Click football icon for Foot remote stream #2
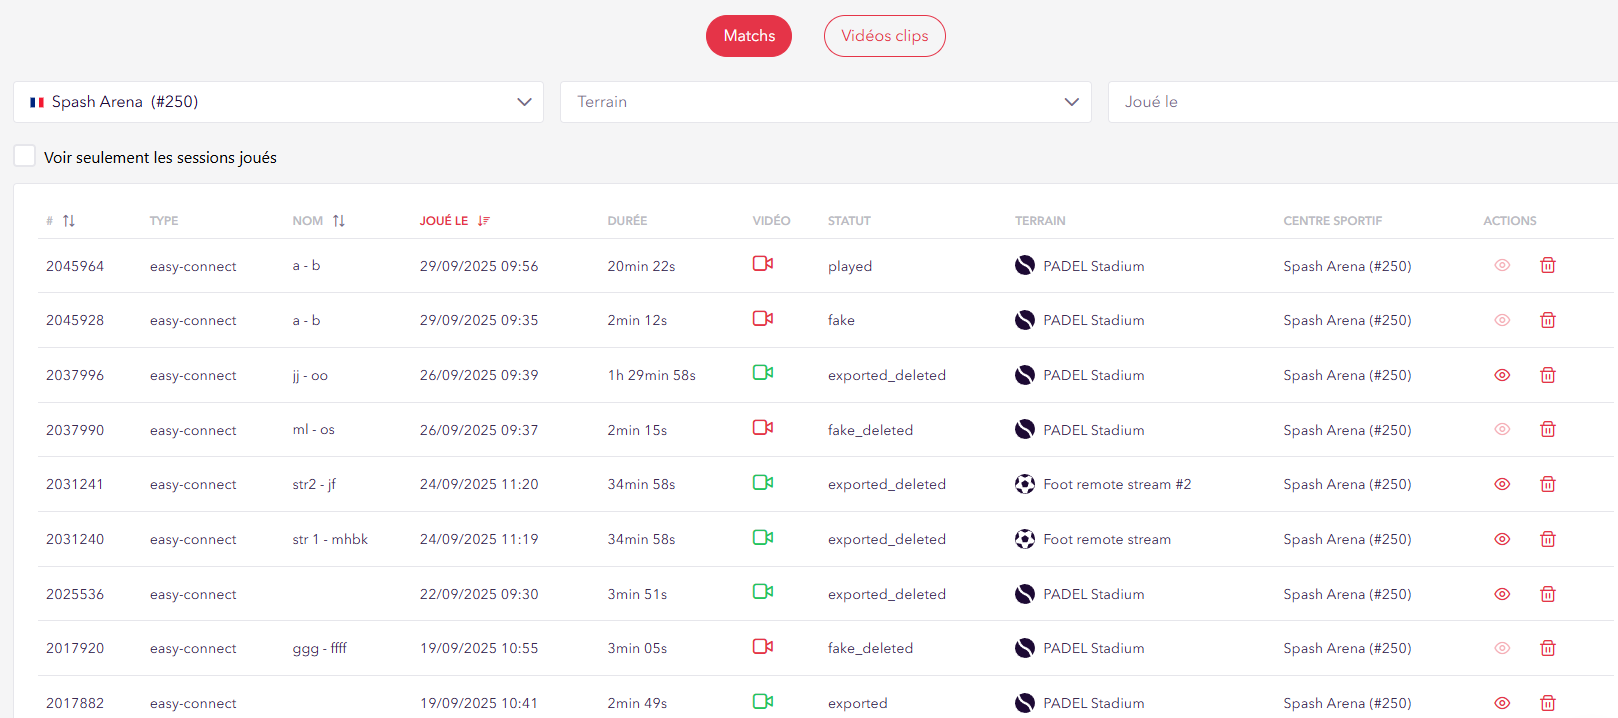Viewport: 1618px width, 718px height. (1024, 484)
